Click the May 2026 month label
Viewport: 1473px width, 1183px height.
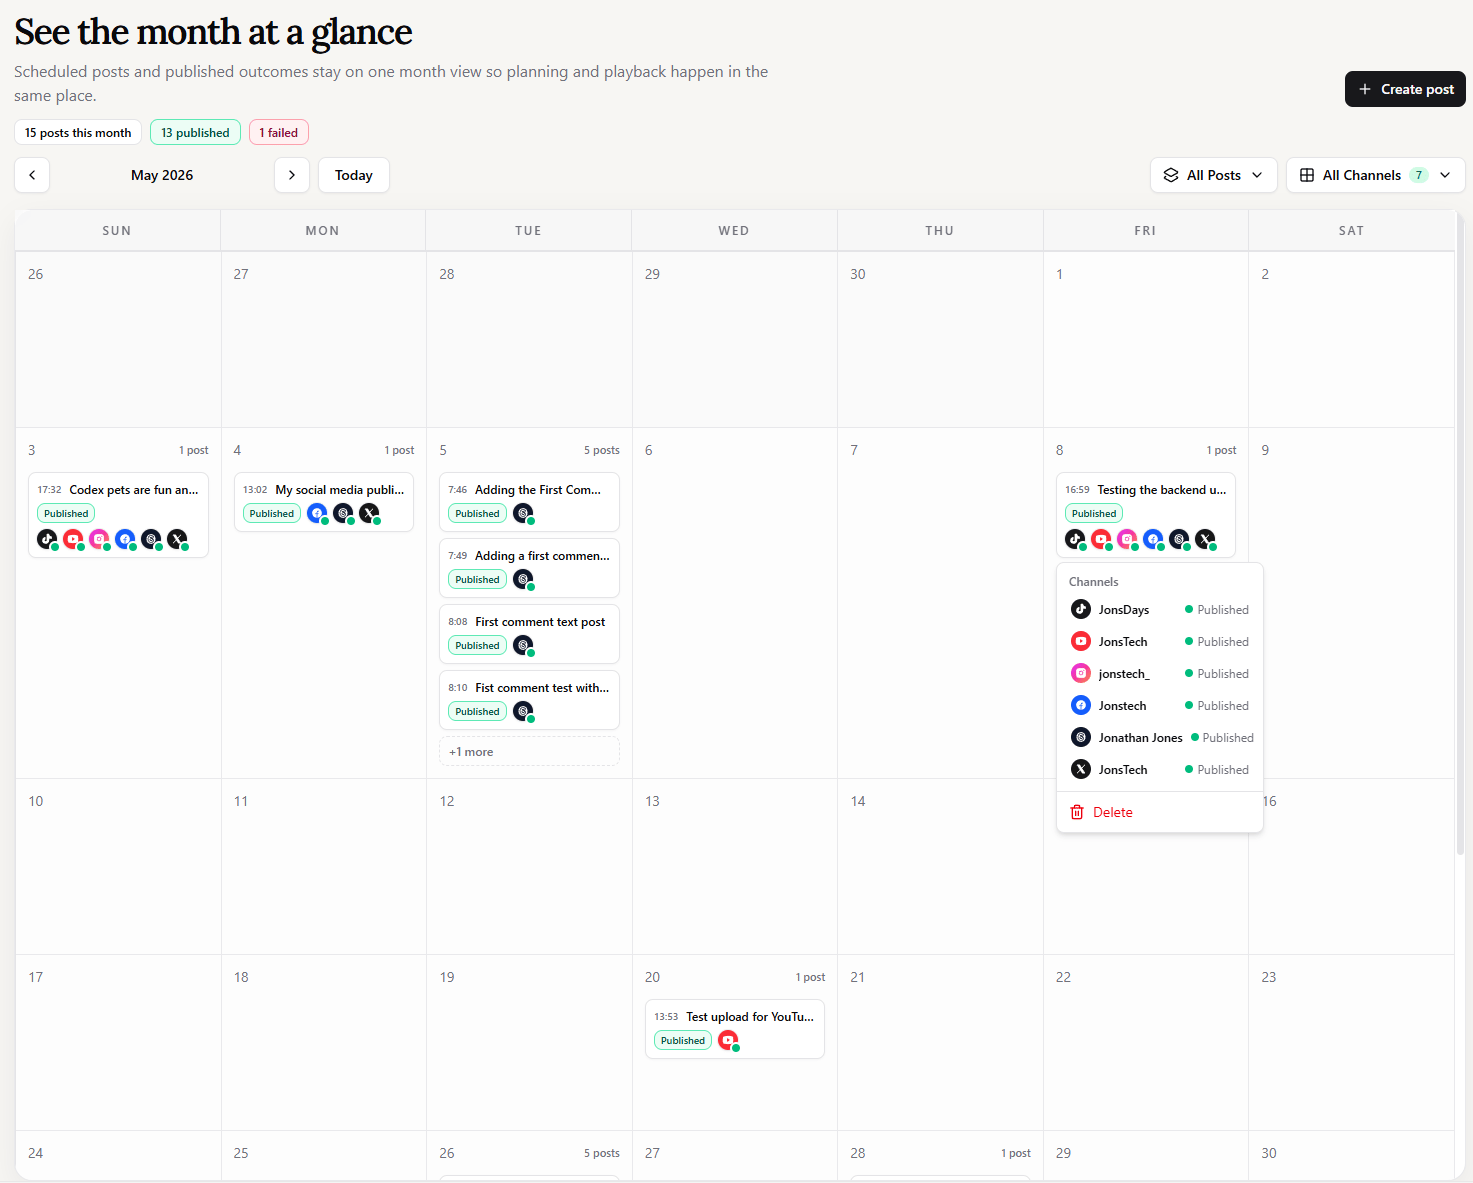[x=162, y=175]
